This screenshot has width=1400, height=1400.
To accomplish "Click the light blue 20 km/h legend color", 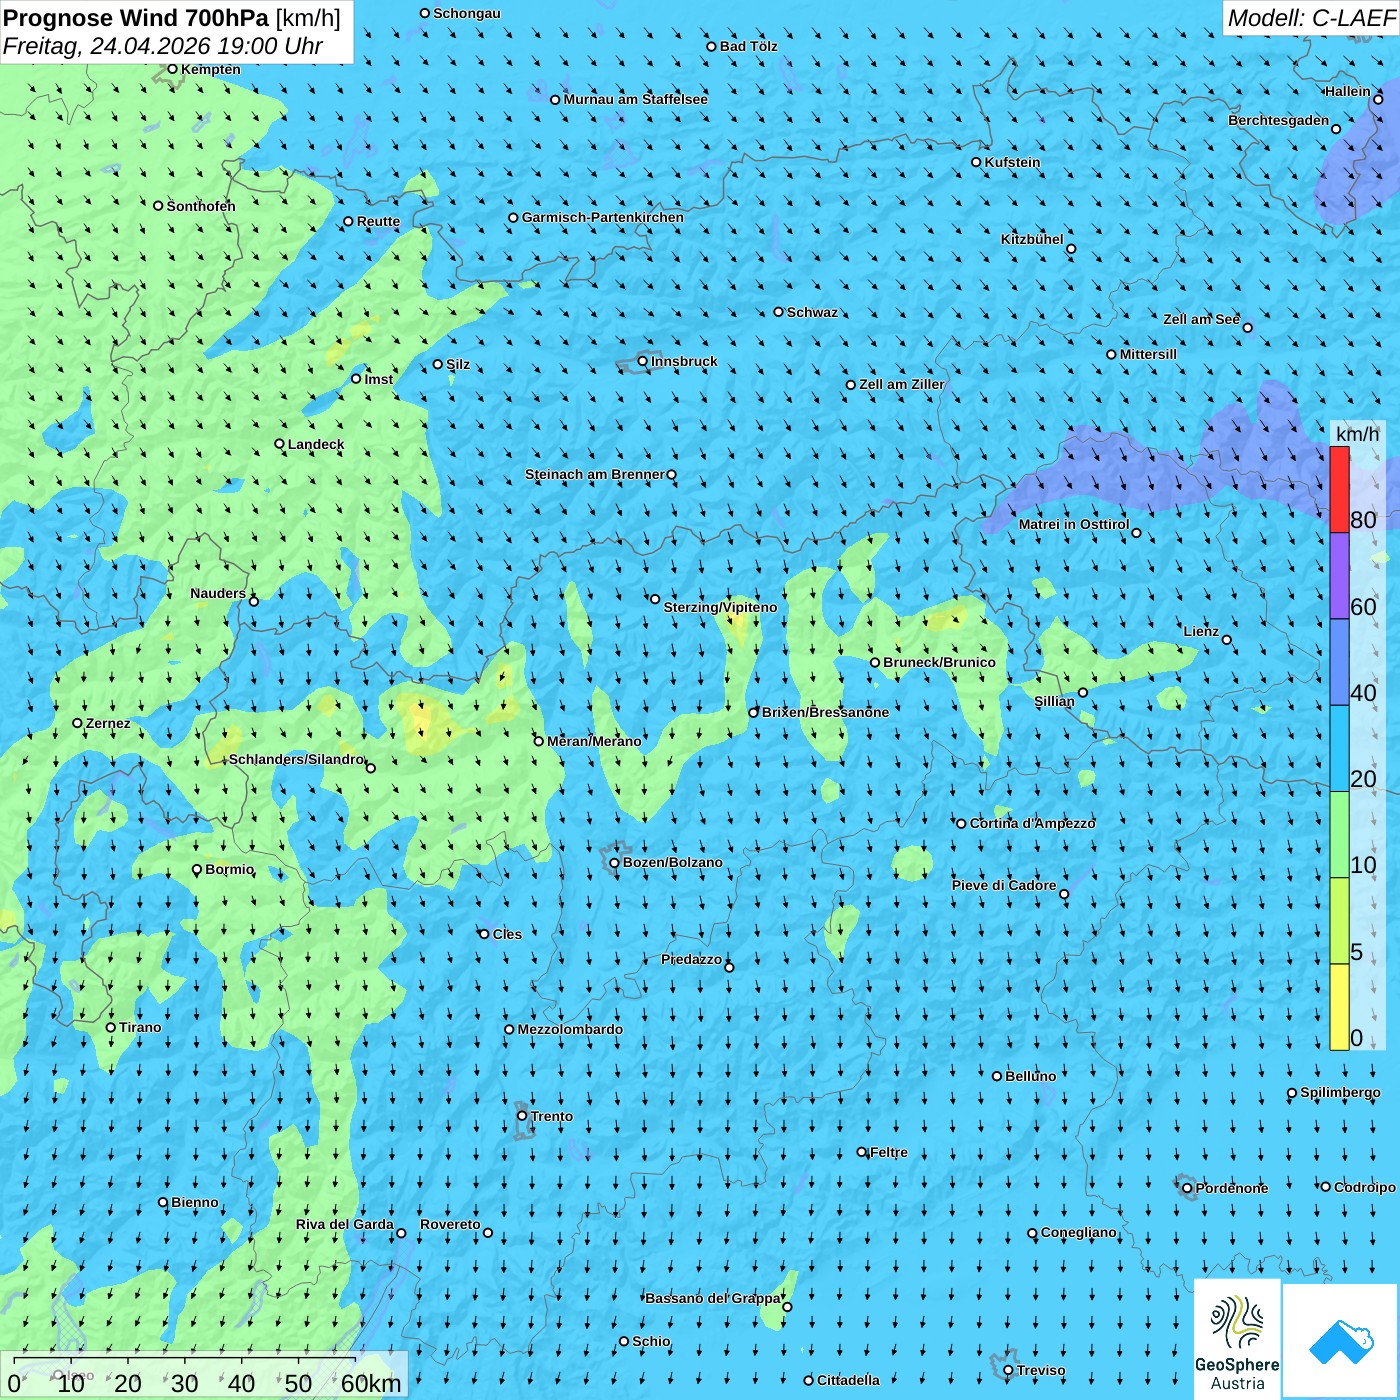I will 1339,748.
